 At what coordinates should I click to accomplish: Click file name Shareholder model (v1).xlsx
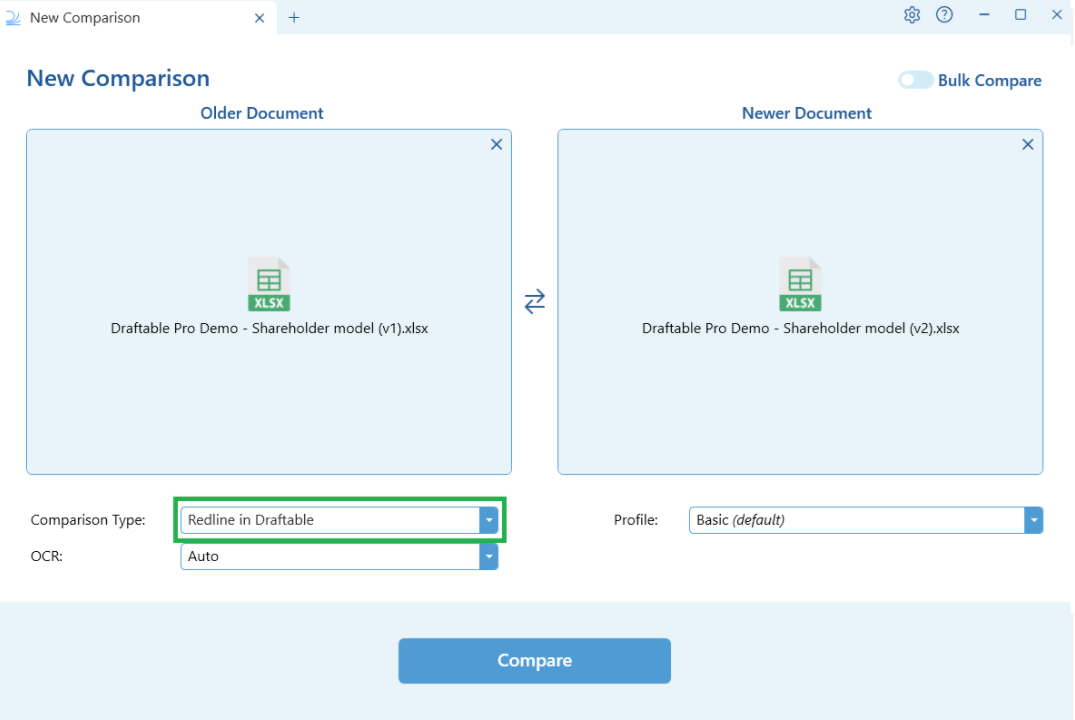pos(269,328)
